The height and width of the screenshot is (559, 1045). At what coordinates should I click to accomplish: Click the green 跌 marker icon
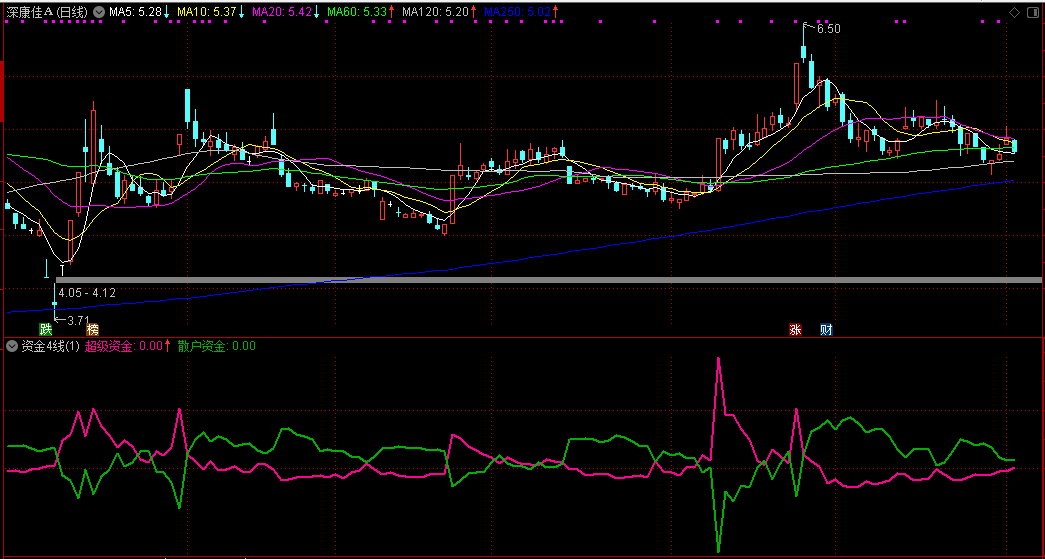[x=45, y=329]
